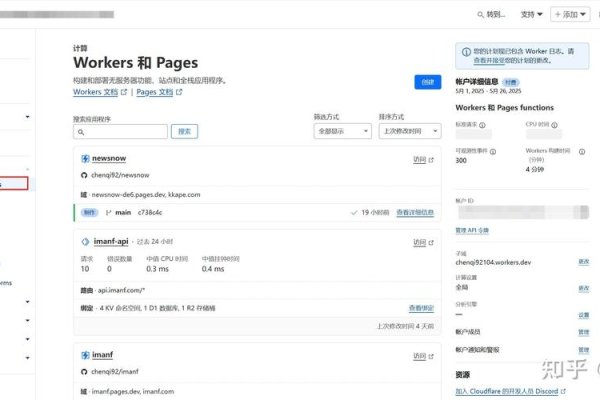Click 设置 next to 分析引擎
The height and width of the screenshot is (400, 600).
[x=584, y=315]
